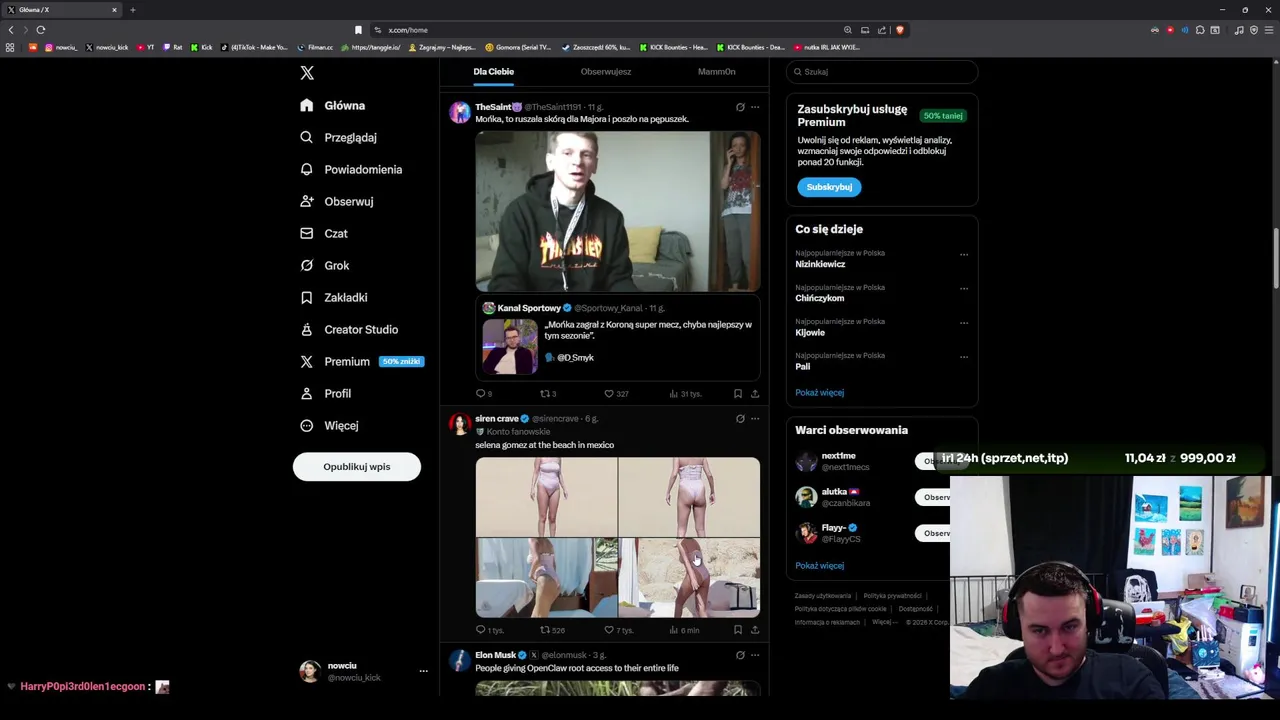Reply to TheSaint post
1280x720 pixels.
coord(484,394)
